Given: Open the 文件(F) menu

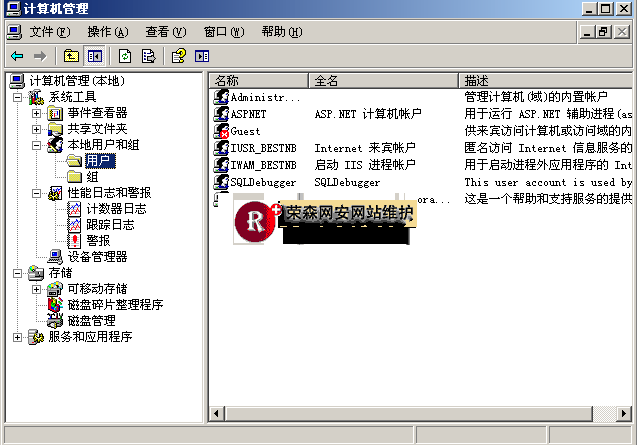Looking at the screenshot, I should (47, 32).
